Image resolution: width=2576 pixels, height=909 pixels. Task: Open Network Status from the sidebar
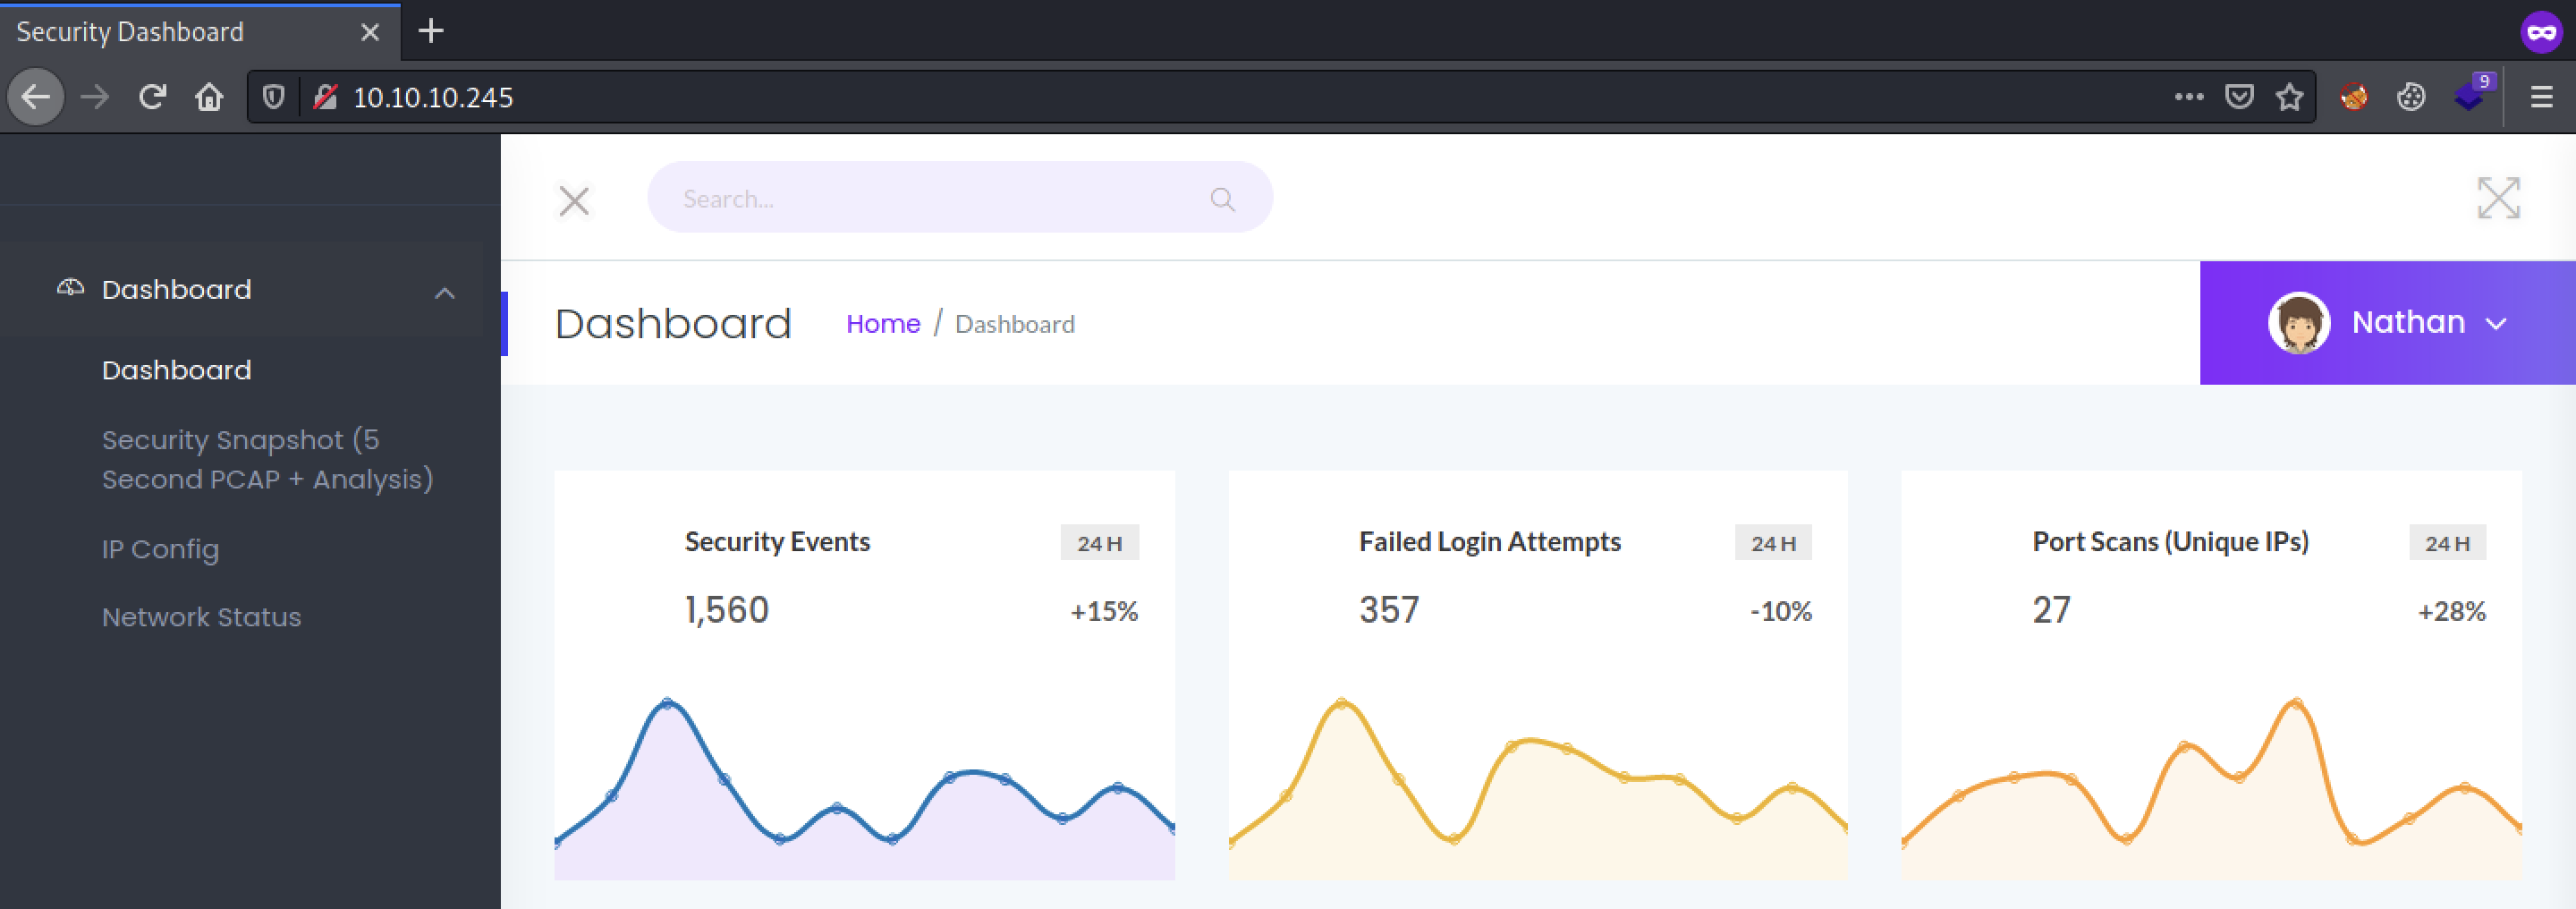201,617
